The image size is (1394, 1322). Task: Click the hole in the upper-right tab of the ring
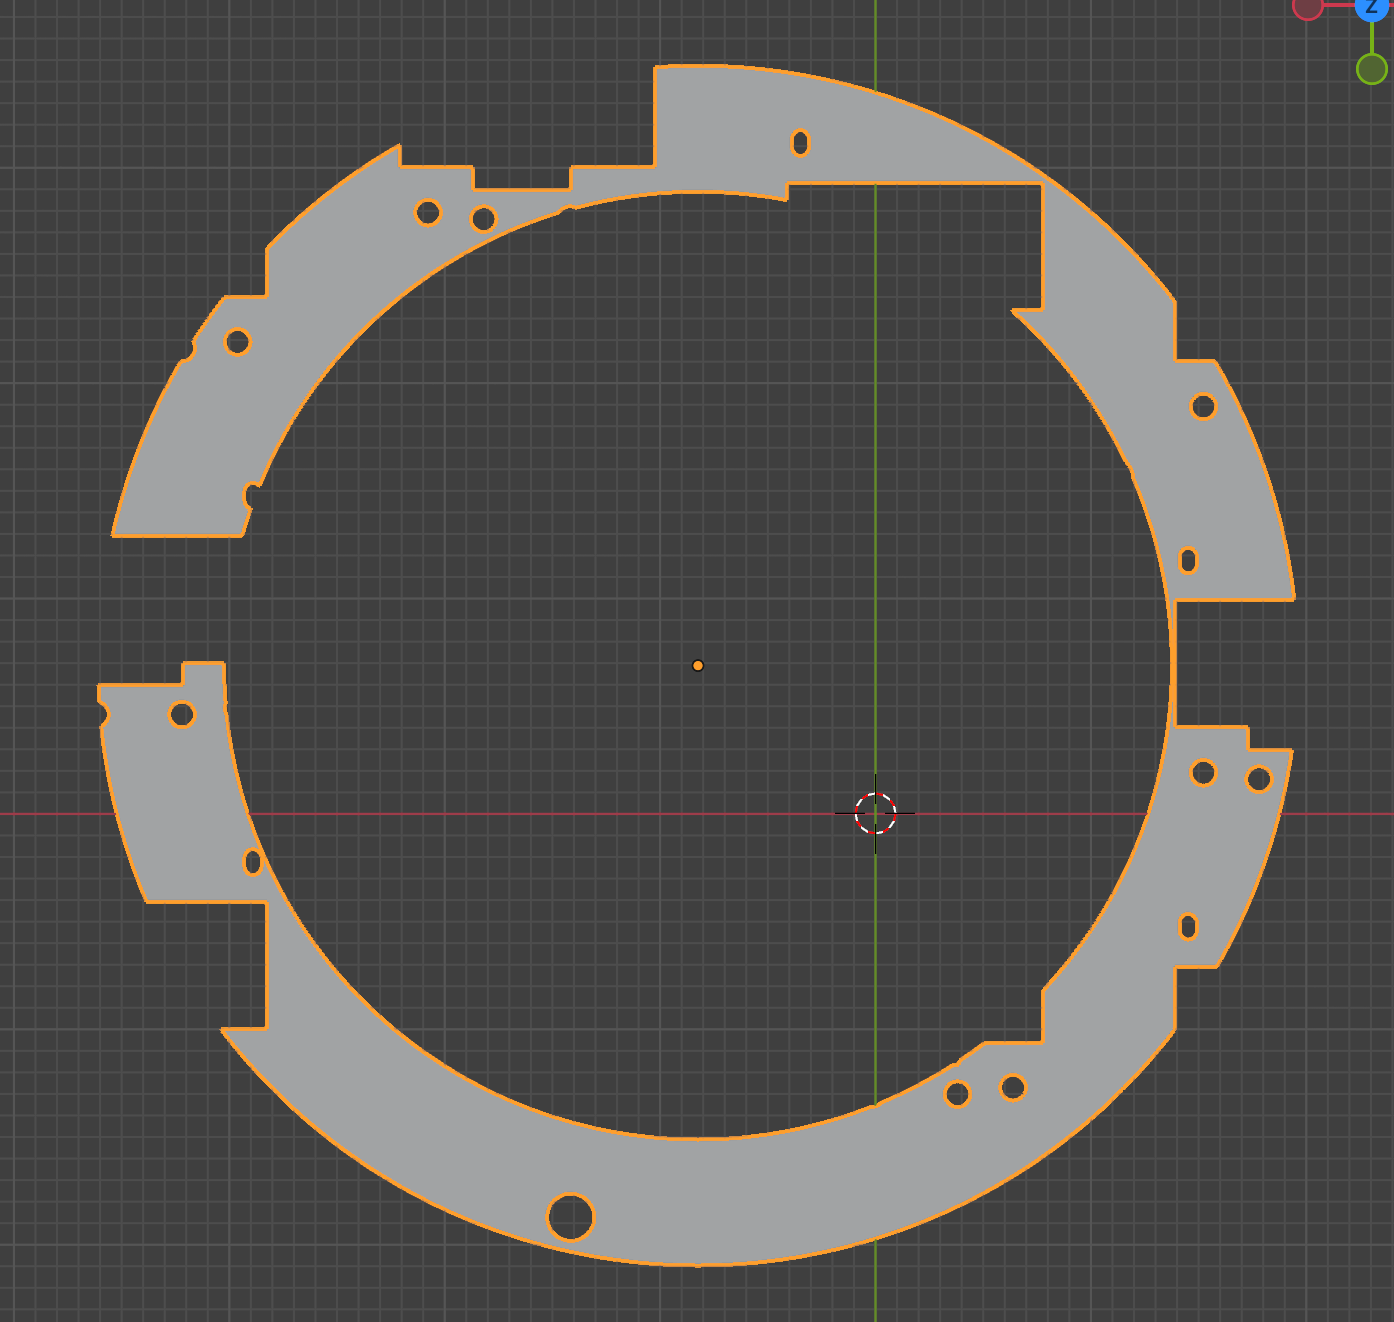point(1203,407)
